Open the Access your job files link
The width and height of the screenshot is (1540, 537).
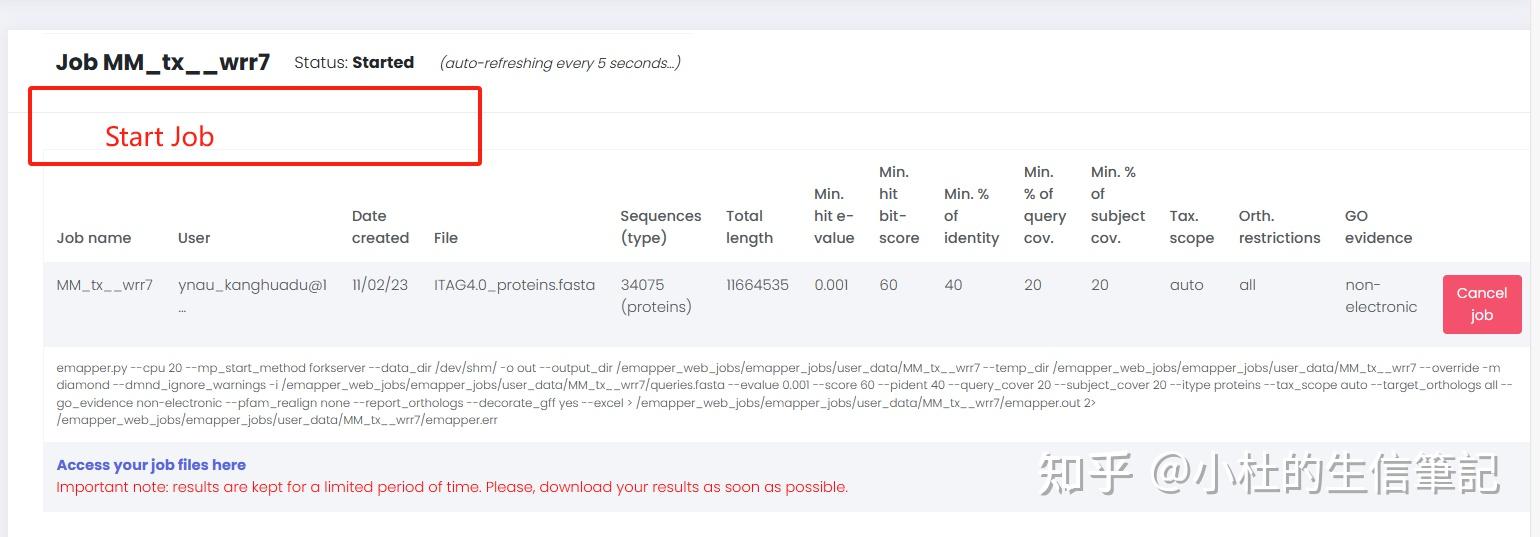tap(151, 465)
